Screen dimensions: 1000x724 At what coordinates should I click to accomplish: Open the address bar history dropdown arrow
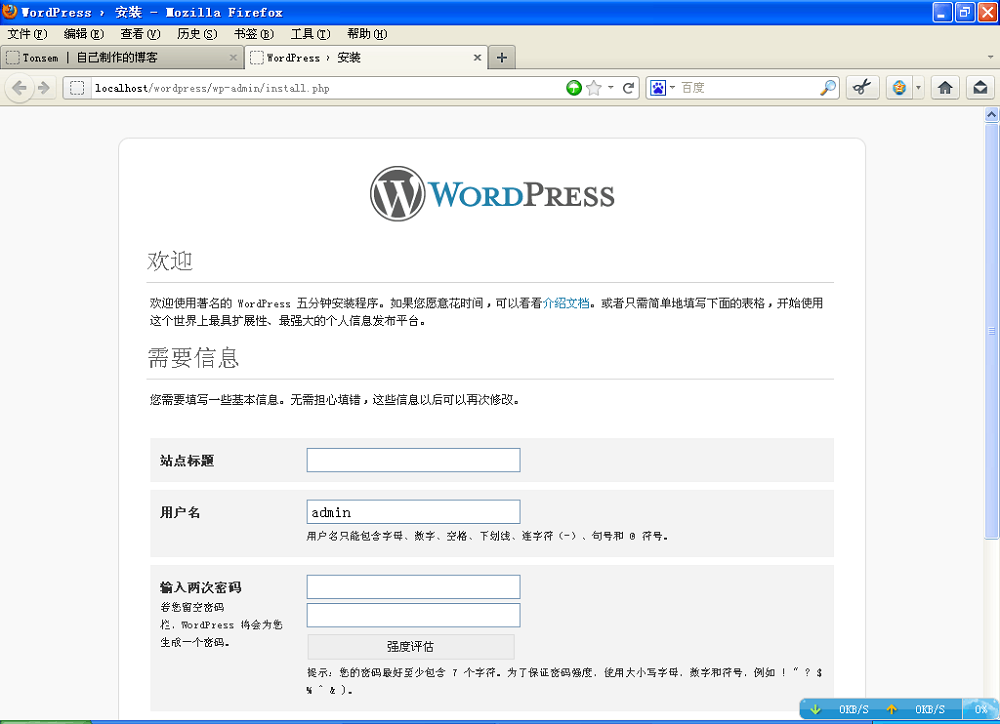tap(611, 88)
